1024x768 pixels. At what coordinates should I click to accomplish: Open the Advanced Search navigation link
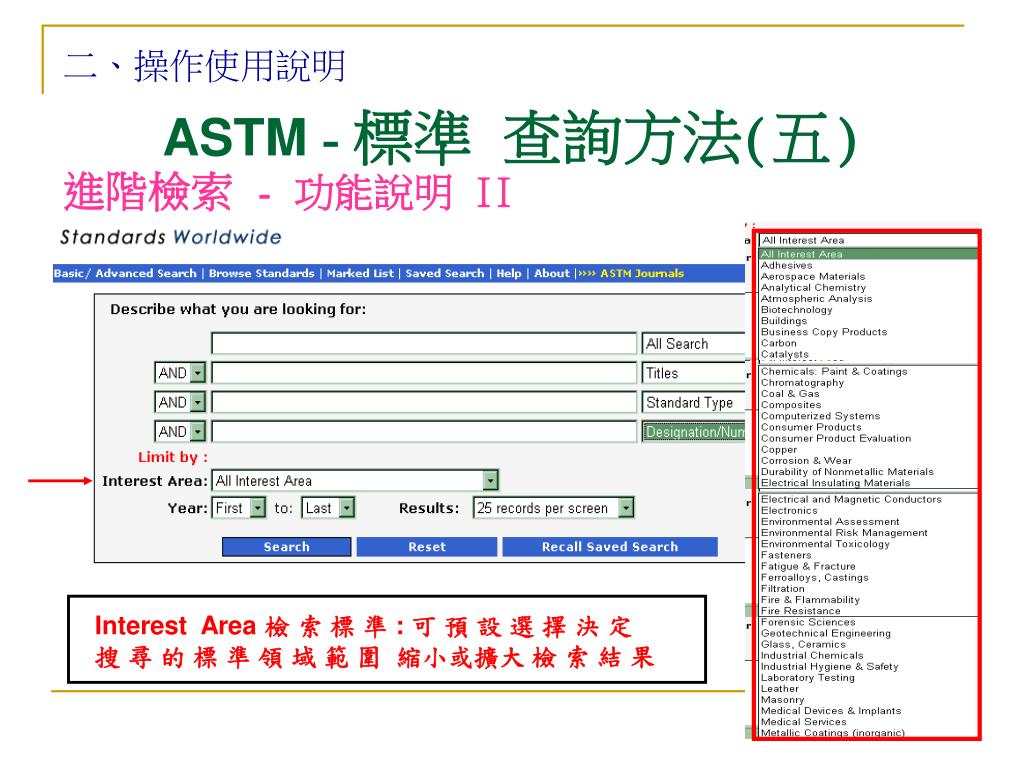click(x=146, y=274)
